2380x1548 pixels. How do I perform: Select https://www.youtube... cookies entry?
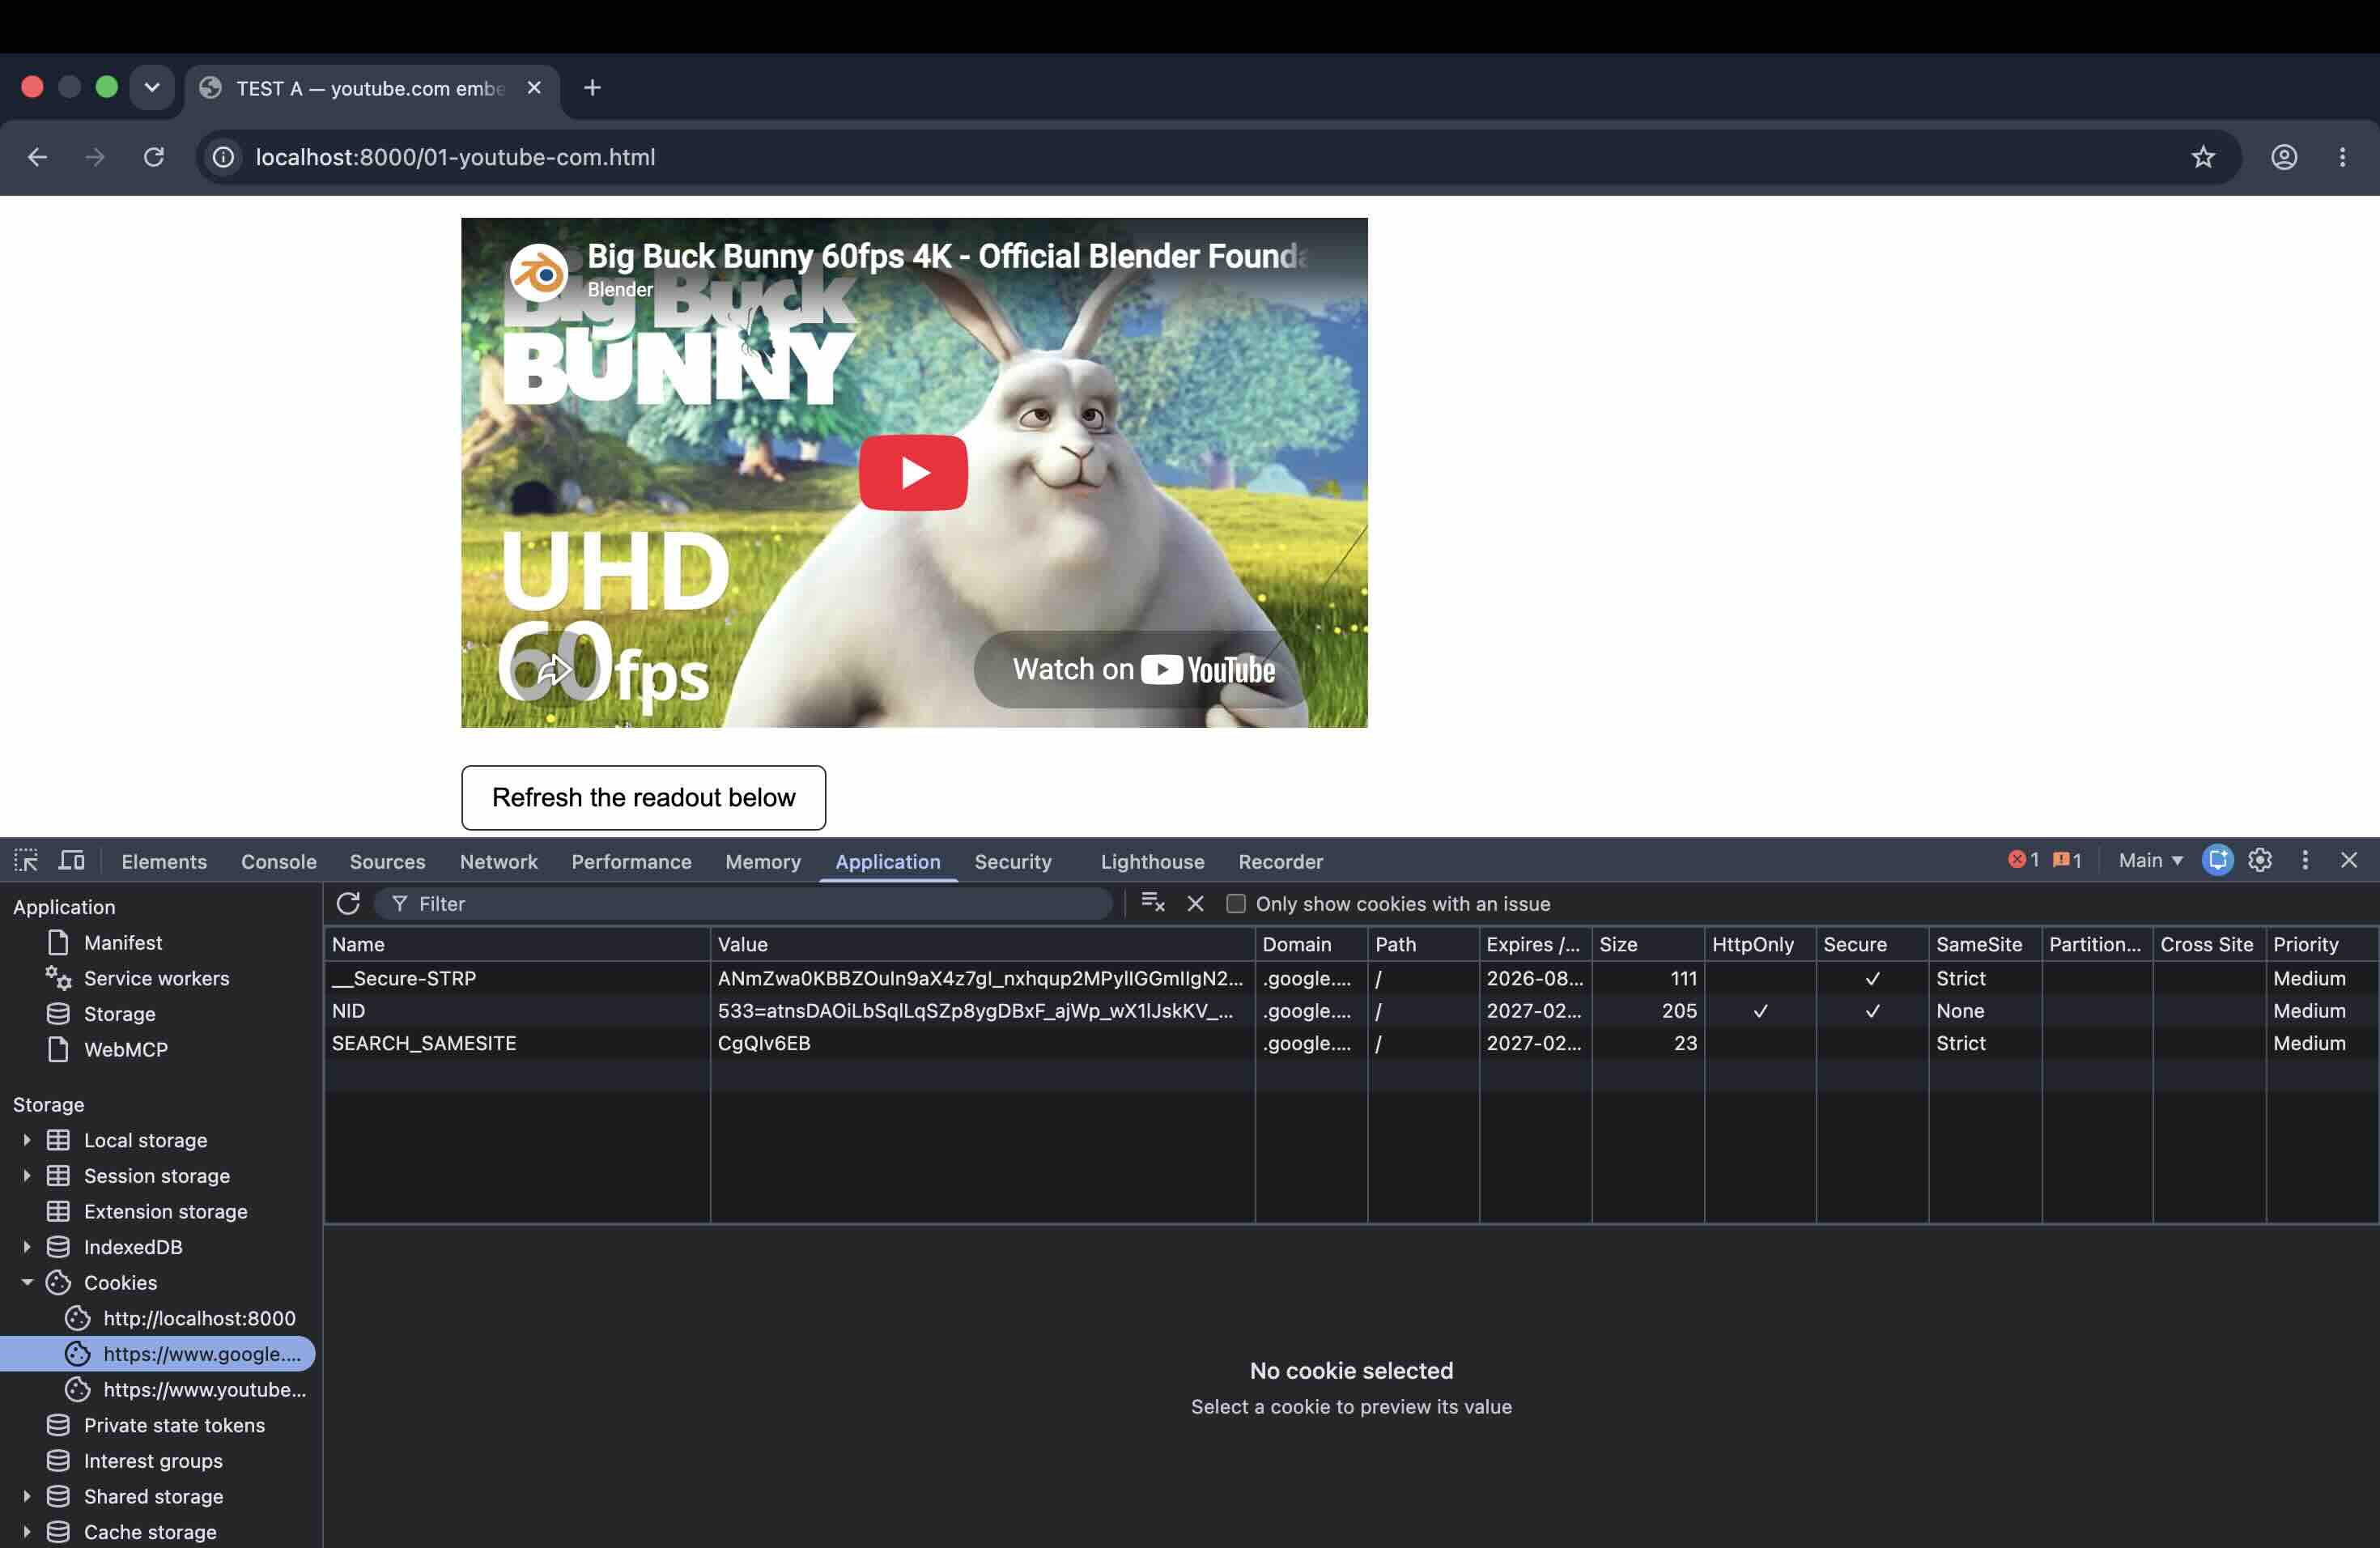coord(204,1389)
